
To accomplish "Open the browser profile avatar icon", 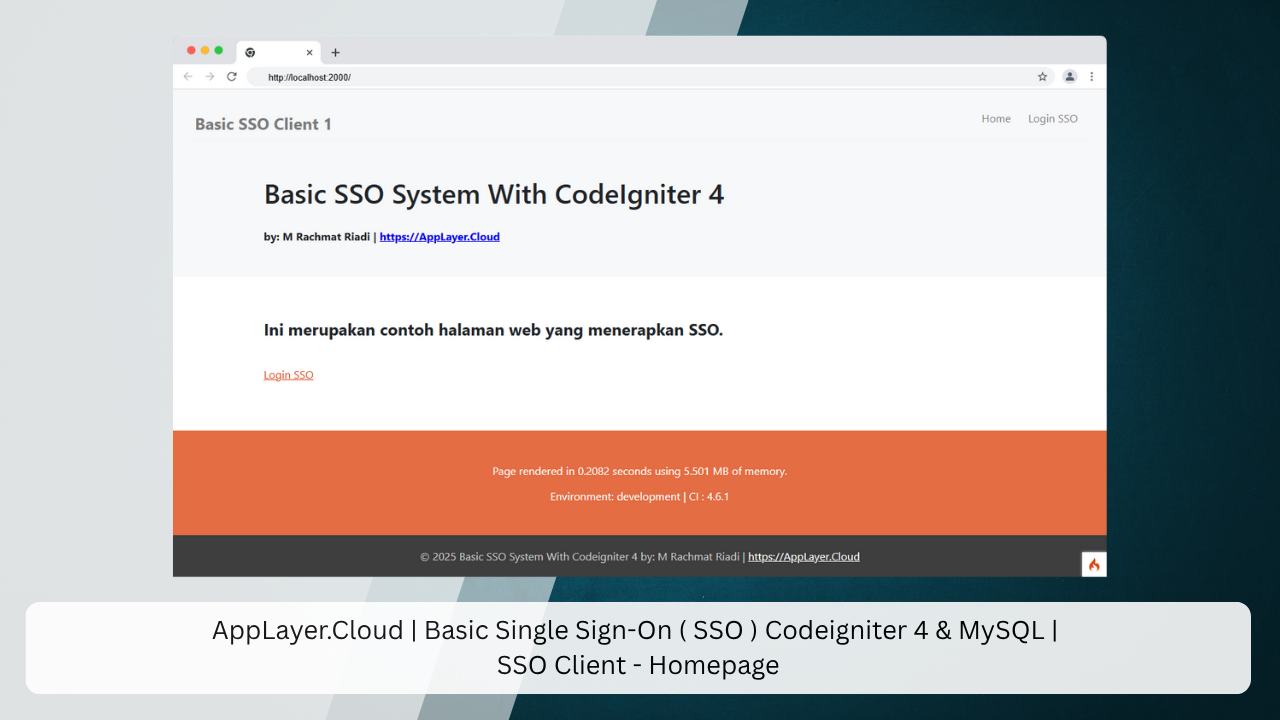I will point(1069,77).
